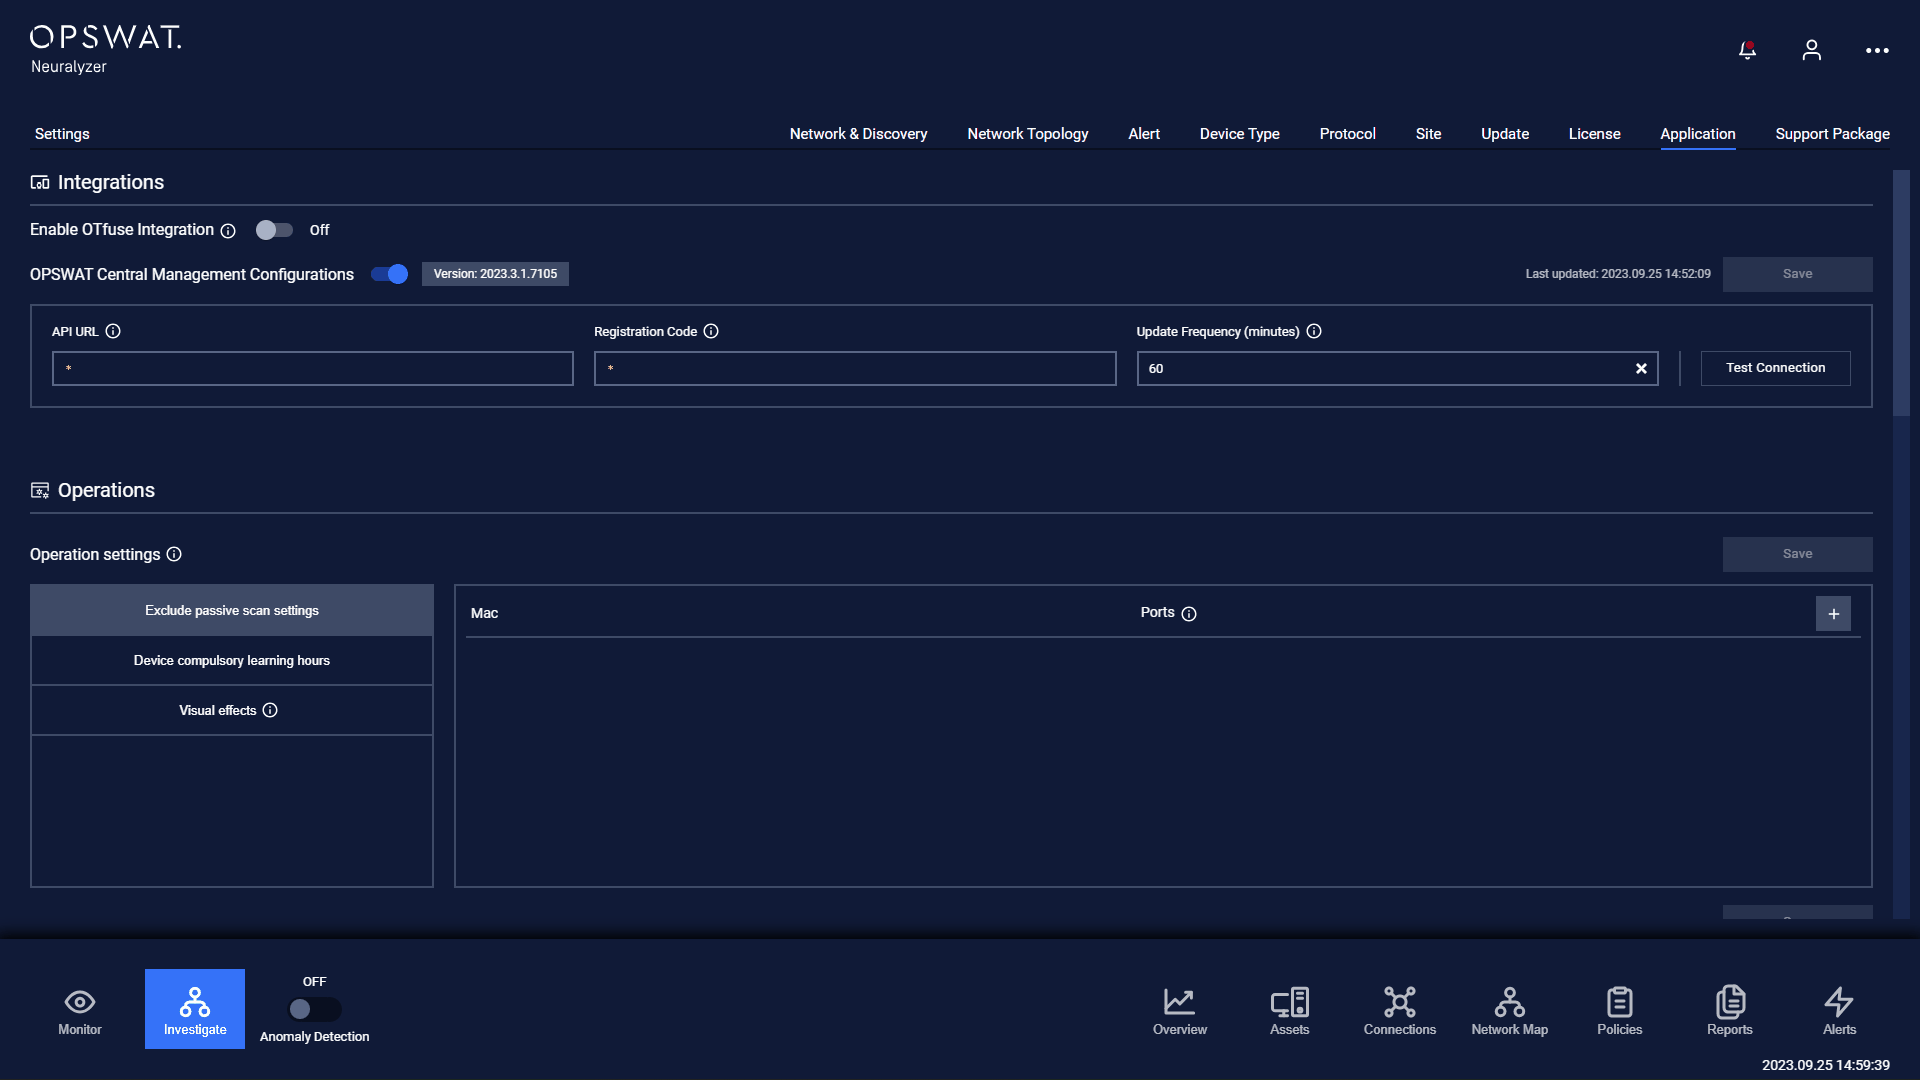Add a row with the plus button
Screen dimensions: 1920x1080
[x=1833, y=614]
